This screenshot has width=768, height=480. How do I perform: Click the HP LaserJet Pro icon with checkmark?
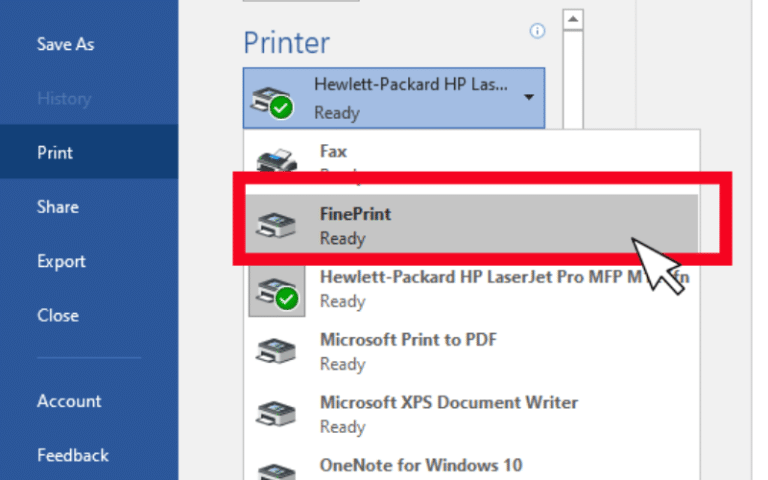click(277, 292)
